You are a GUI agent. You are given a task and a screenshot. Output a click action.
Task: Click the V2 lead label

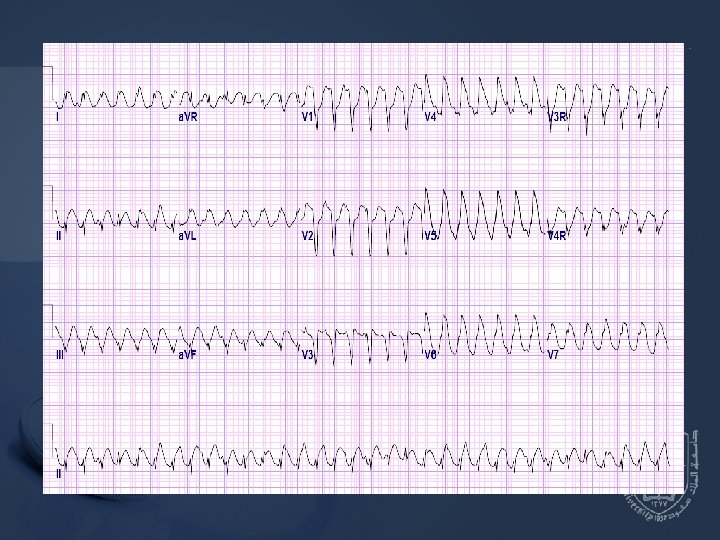click(x=308, y=236)
